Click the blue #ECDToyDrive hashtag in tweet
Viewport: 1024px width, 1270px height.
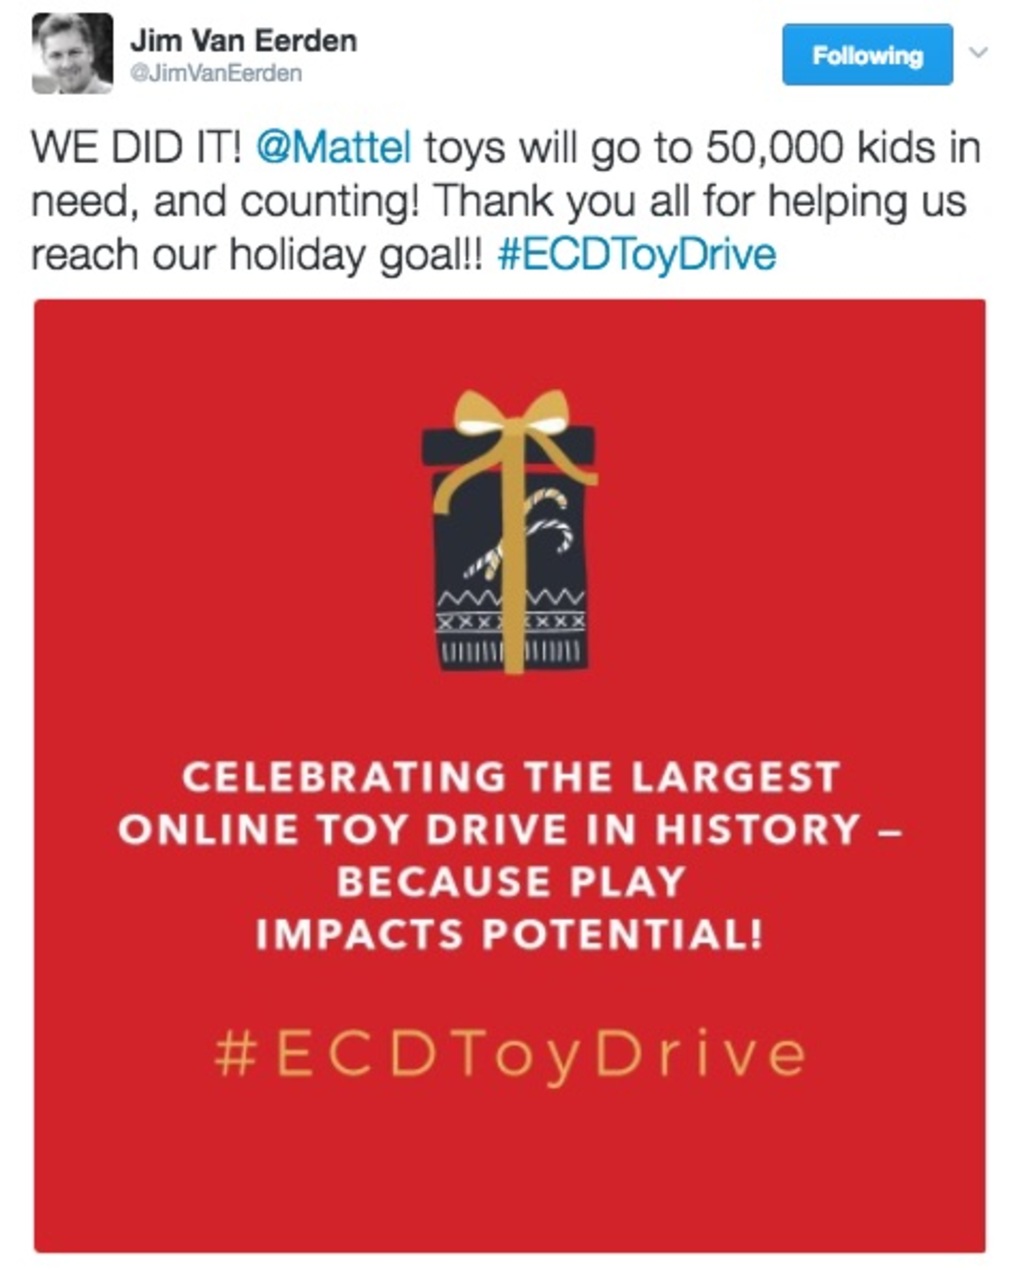[x=636, y=255]
